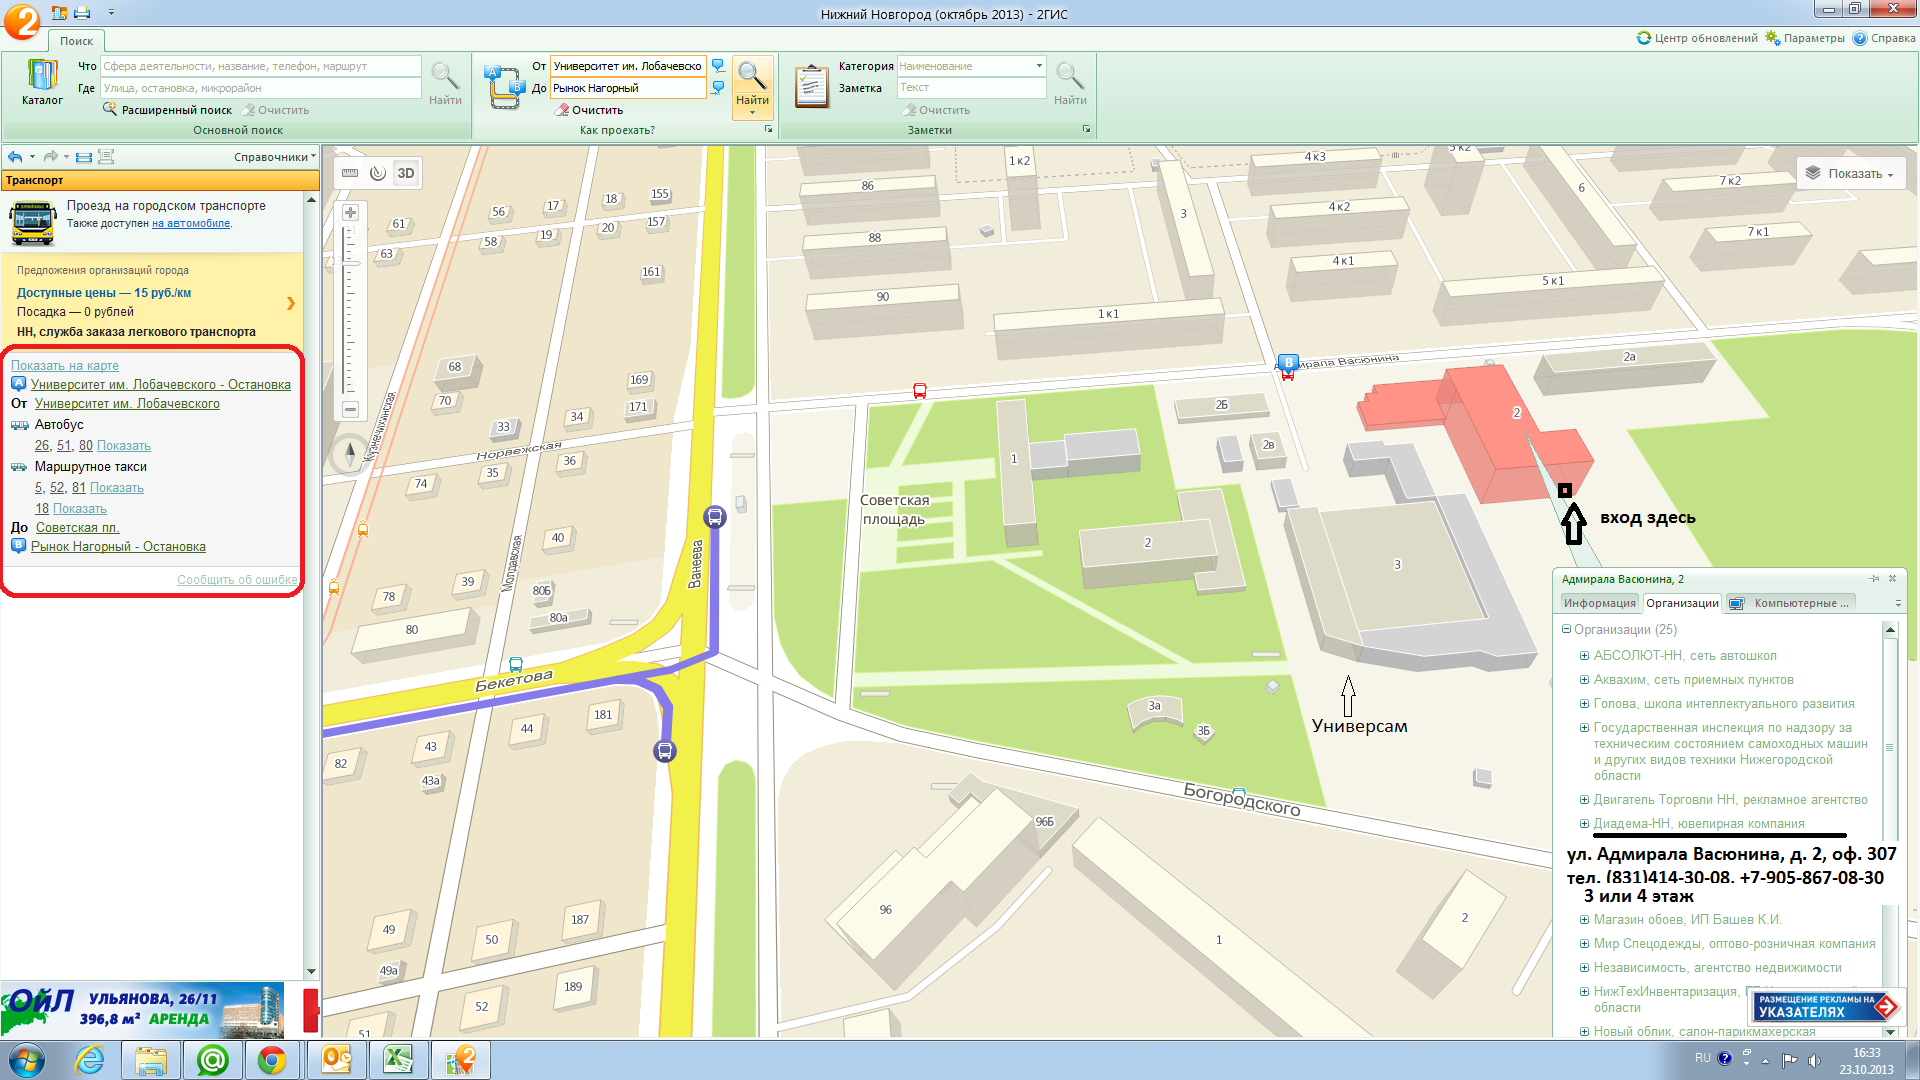Open dropdown arrow next to back button
Image resolution: width=1920 pixels, height=1080 pixels.
point(32,157)
